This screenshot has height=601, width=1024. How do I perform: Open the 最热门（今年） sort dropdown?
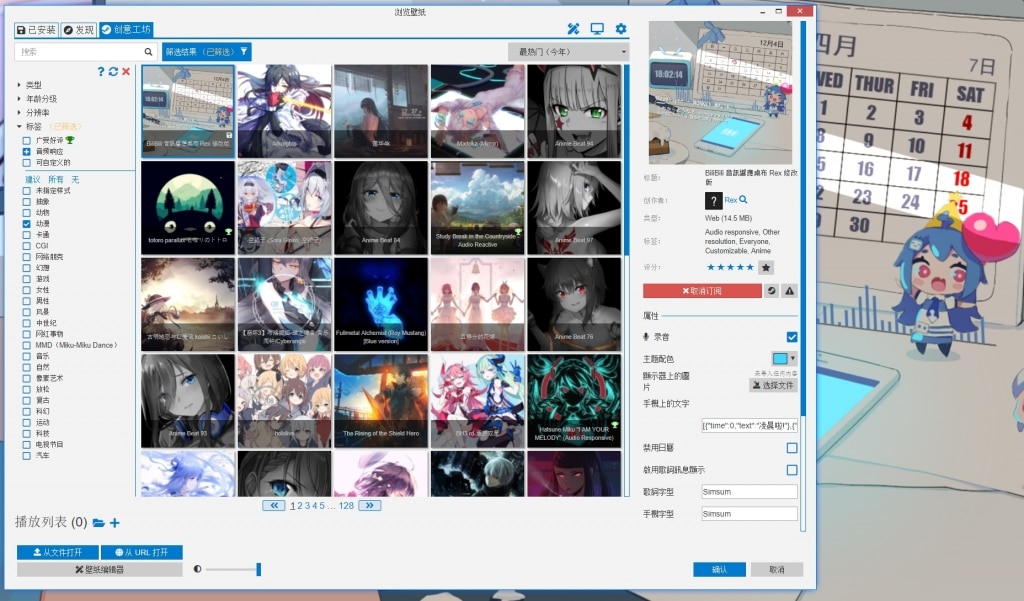coord(569,51)
